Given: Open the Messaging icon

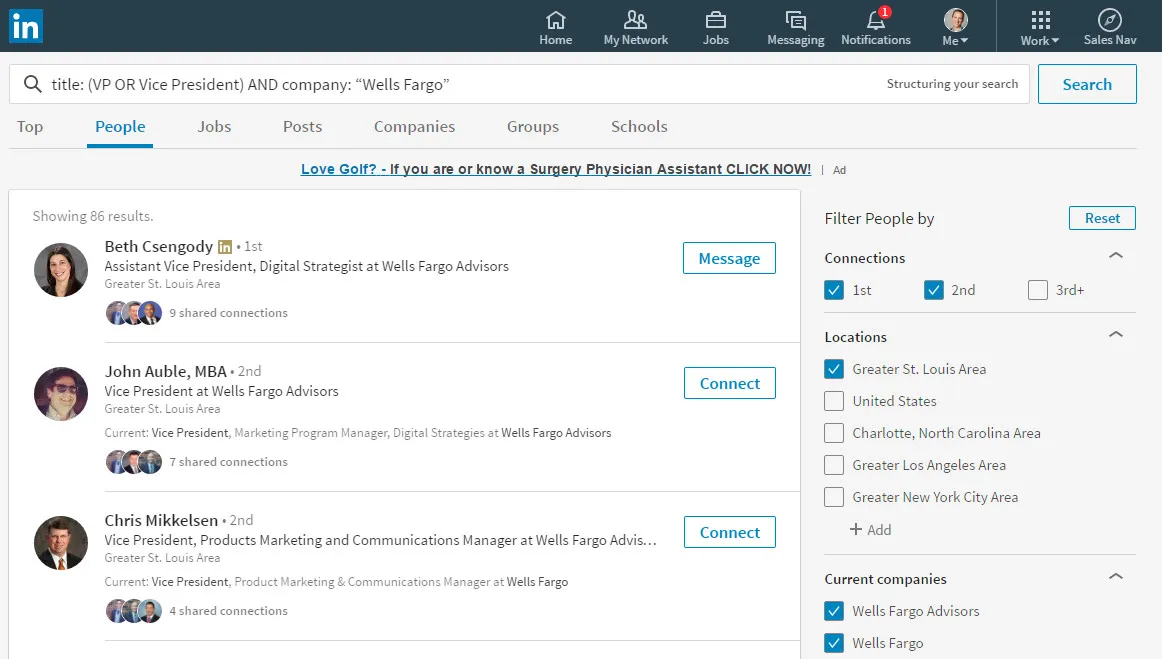Looking at the screenshot, I should (x=795, y=20).
